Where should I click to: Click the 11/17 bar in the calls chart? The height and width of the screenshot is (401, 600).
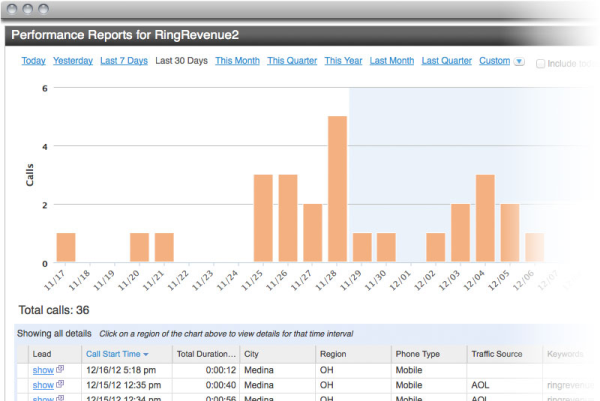pyautogui.click(x=66, y=248)
